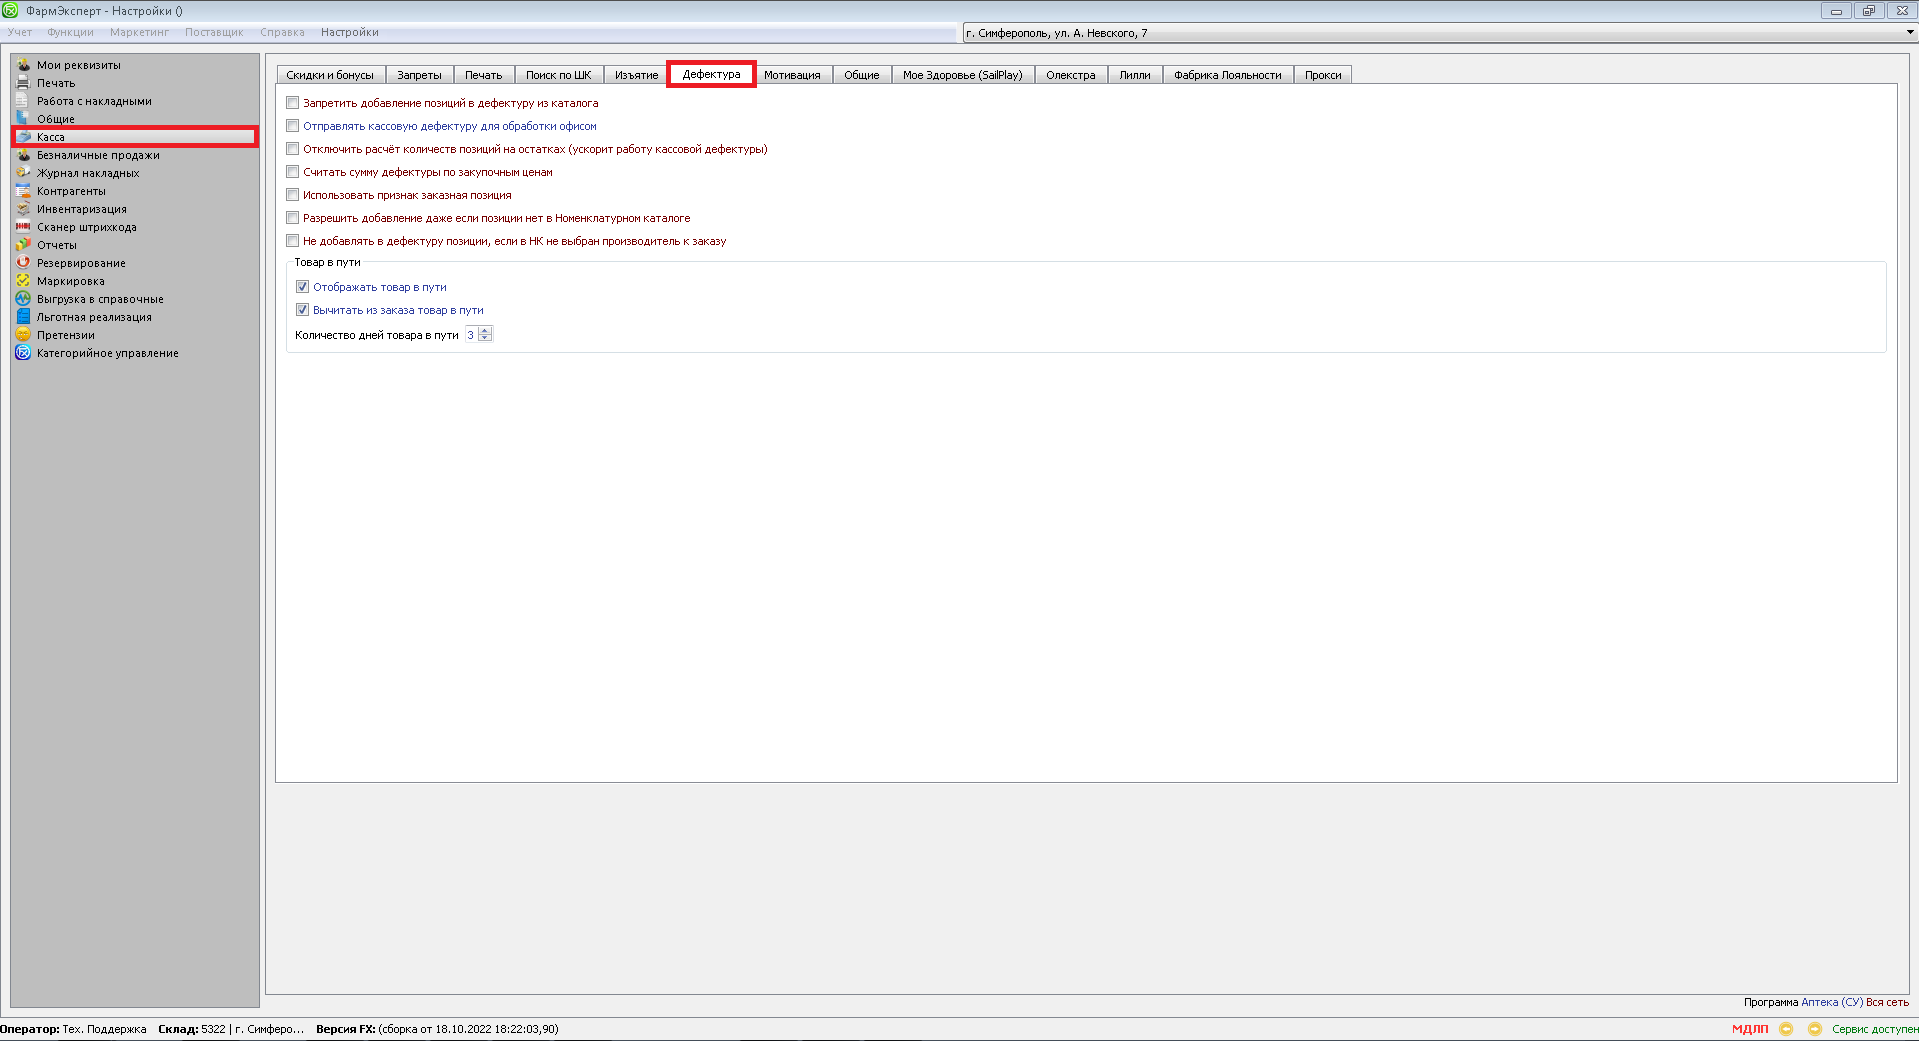This screenshot has width=1919, height=1041.
Task: Click the МДЛП right arrow status icon
Action: (x=1814, y=1029)
